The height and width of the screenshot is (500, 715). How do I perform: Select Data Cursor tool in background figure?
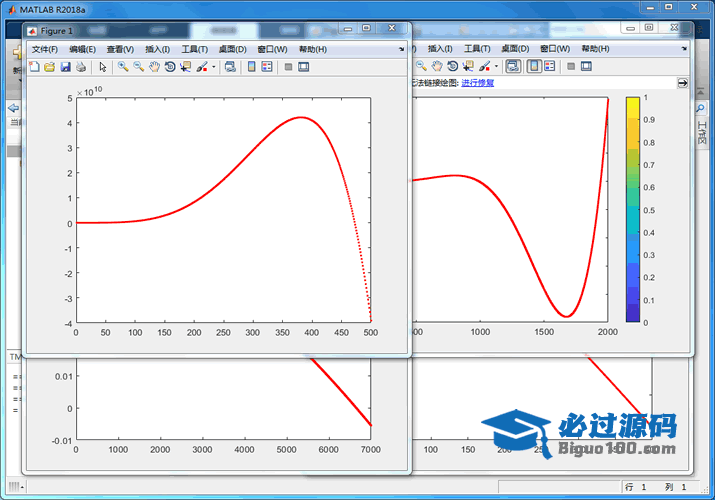[x=468, y=67]
